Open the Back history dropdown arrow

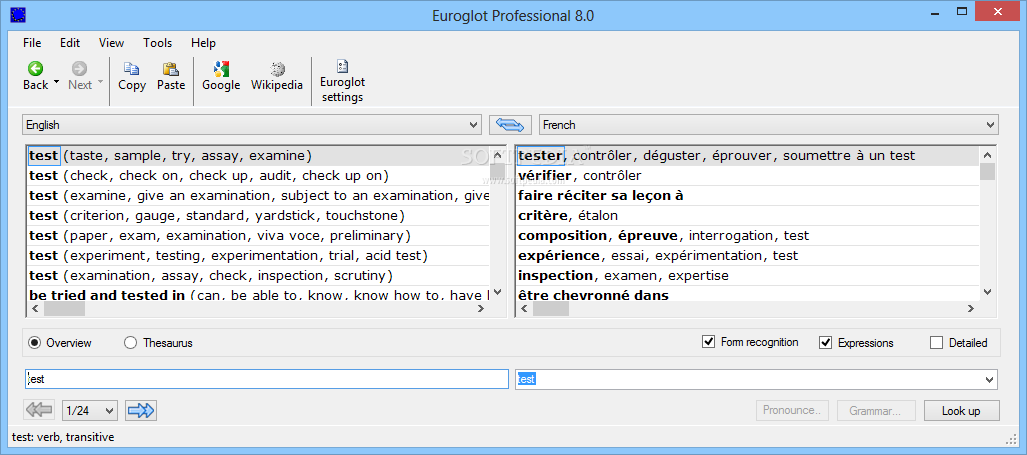(x=56, y=83)
